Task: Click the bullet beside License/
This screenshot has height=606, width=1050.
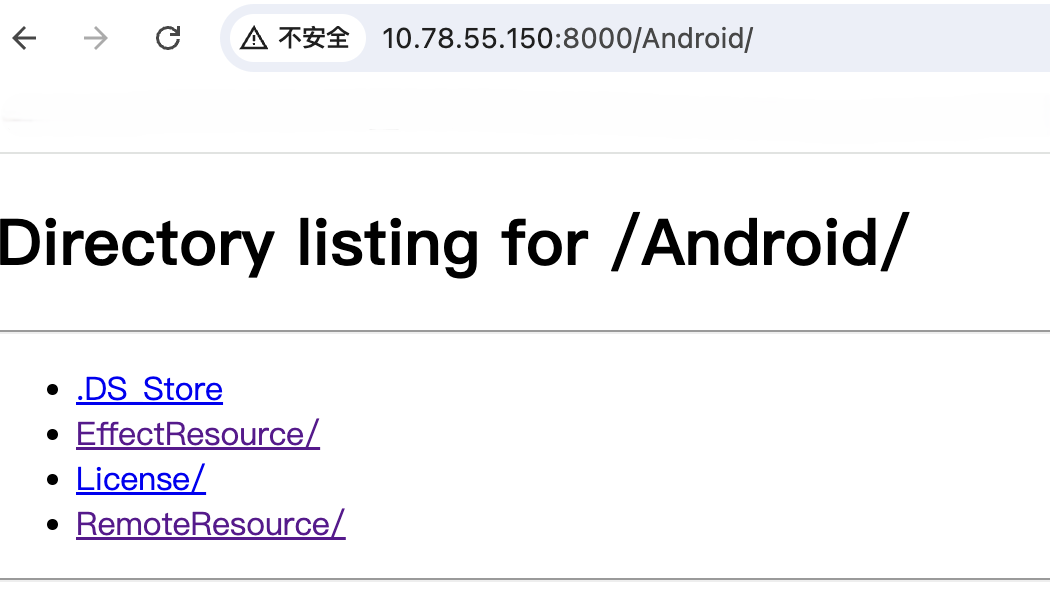Action: (x=53, y=480)
